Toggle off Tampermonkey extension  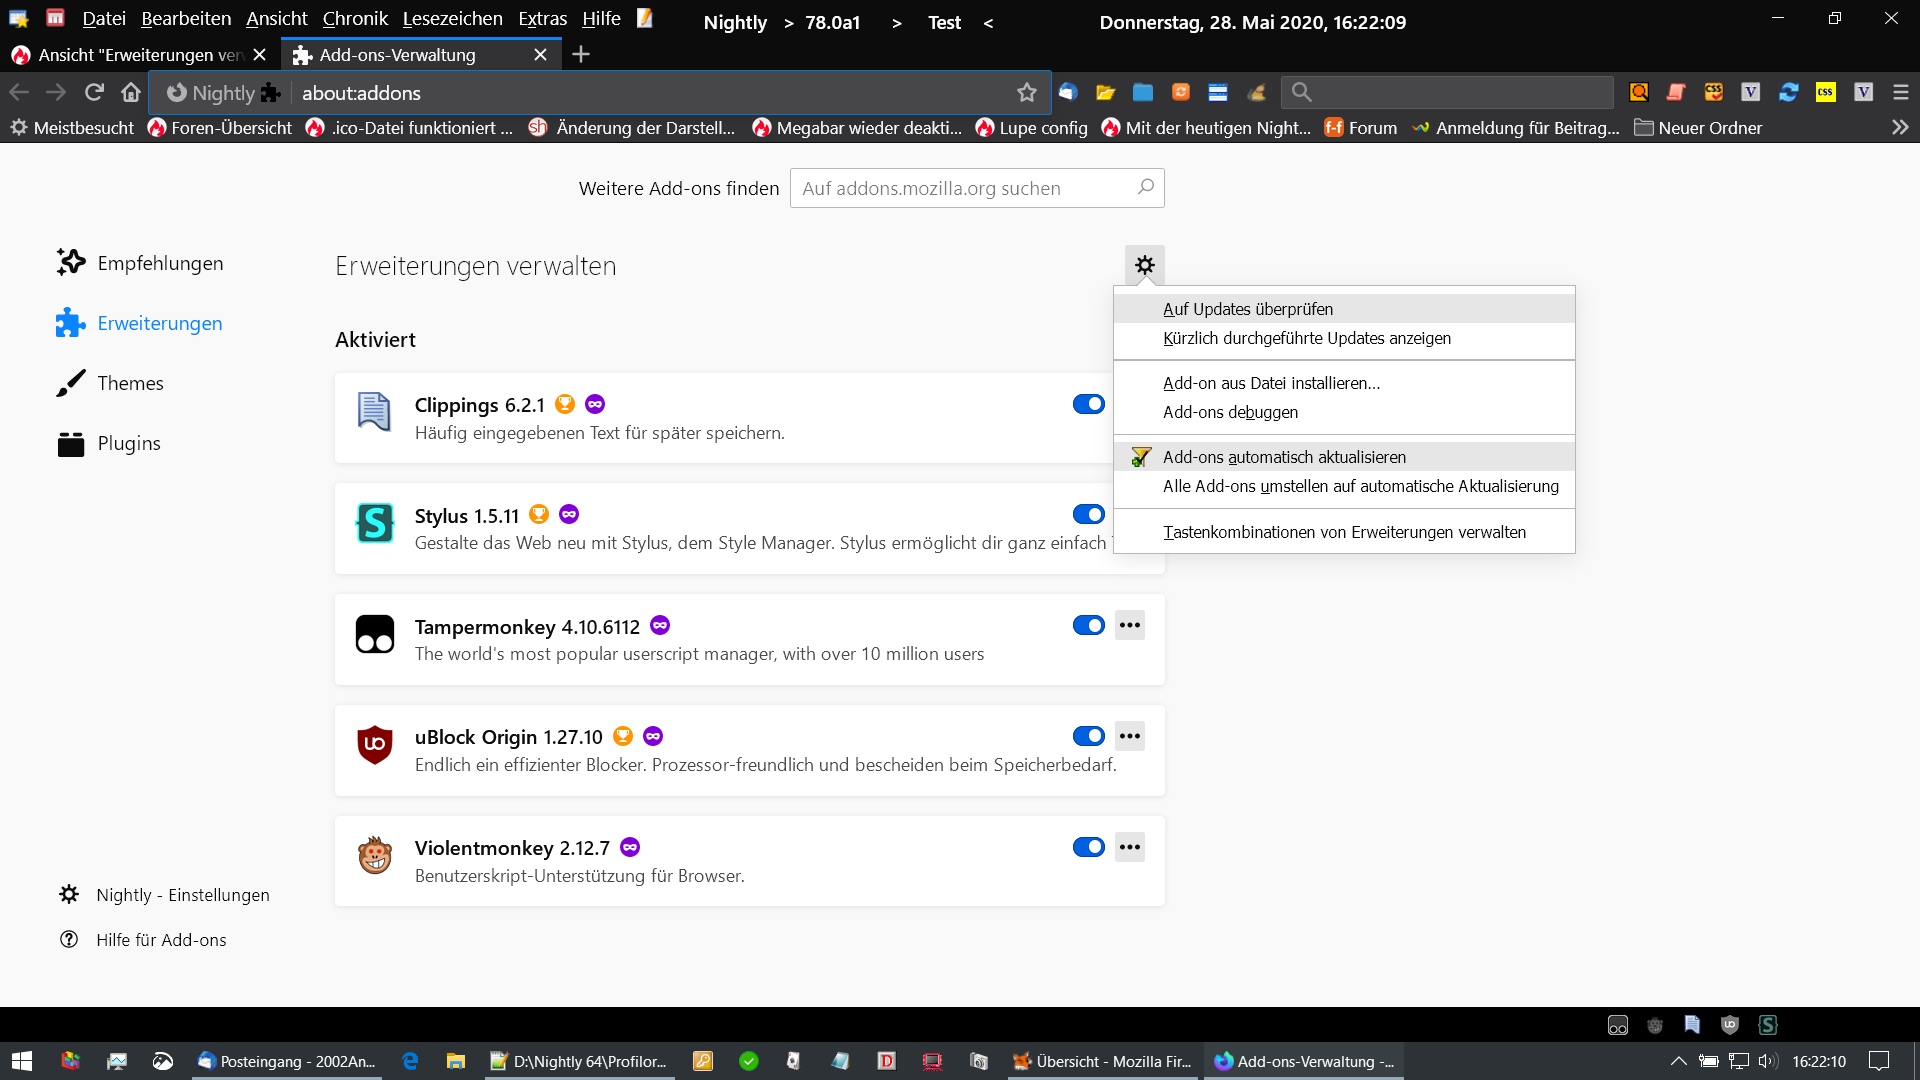click(1088, 625)
